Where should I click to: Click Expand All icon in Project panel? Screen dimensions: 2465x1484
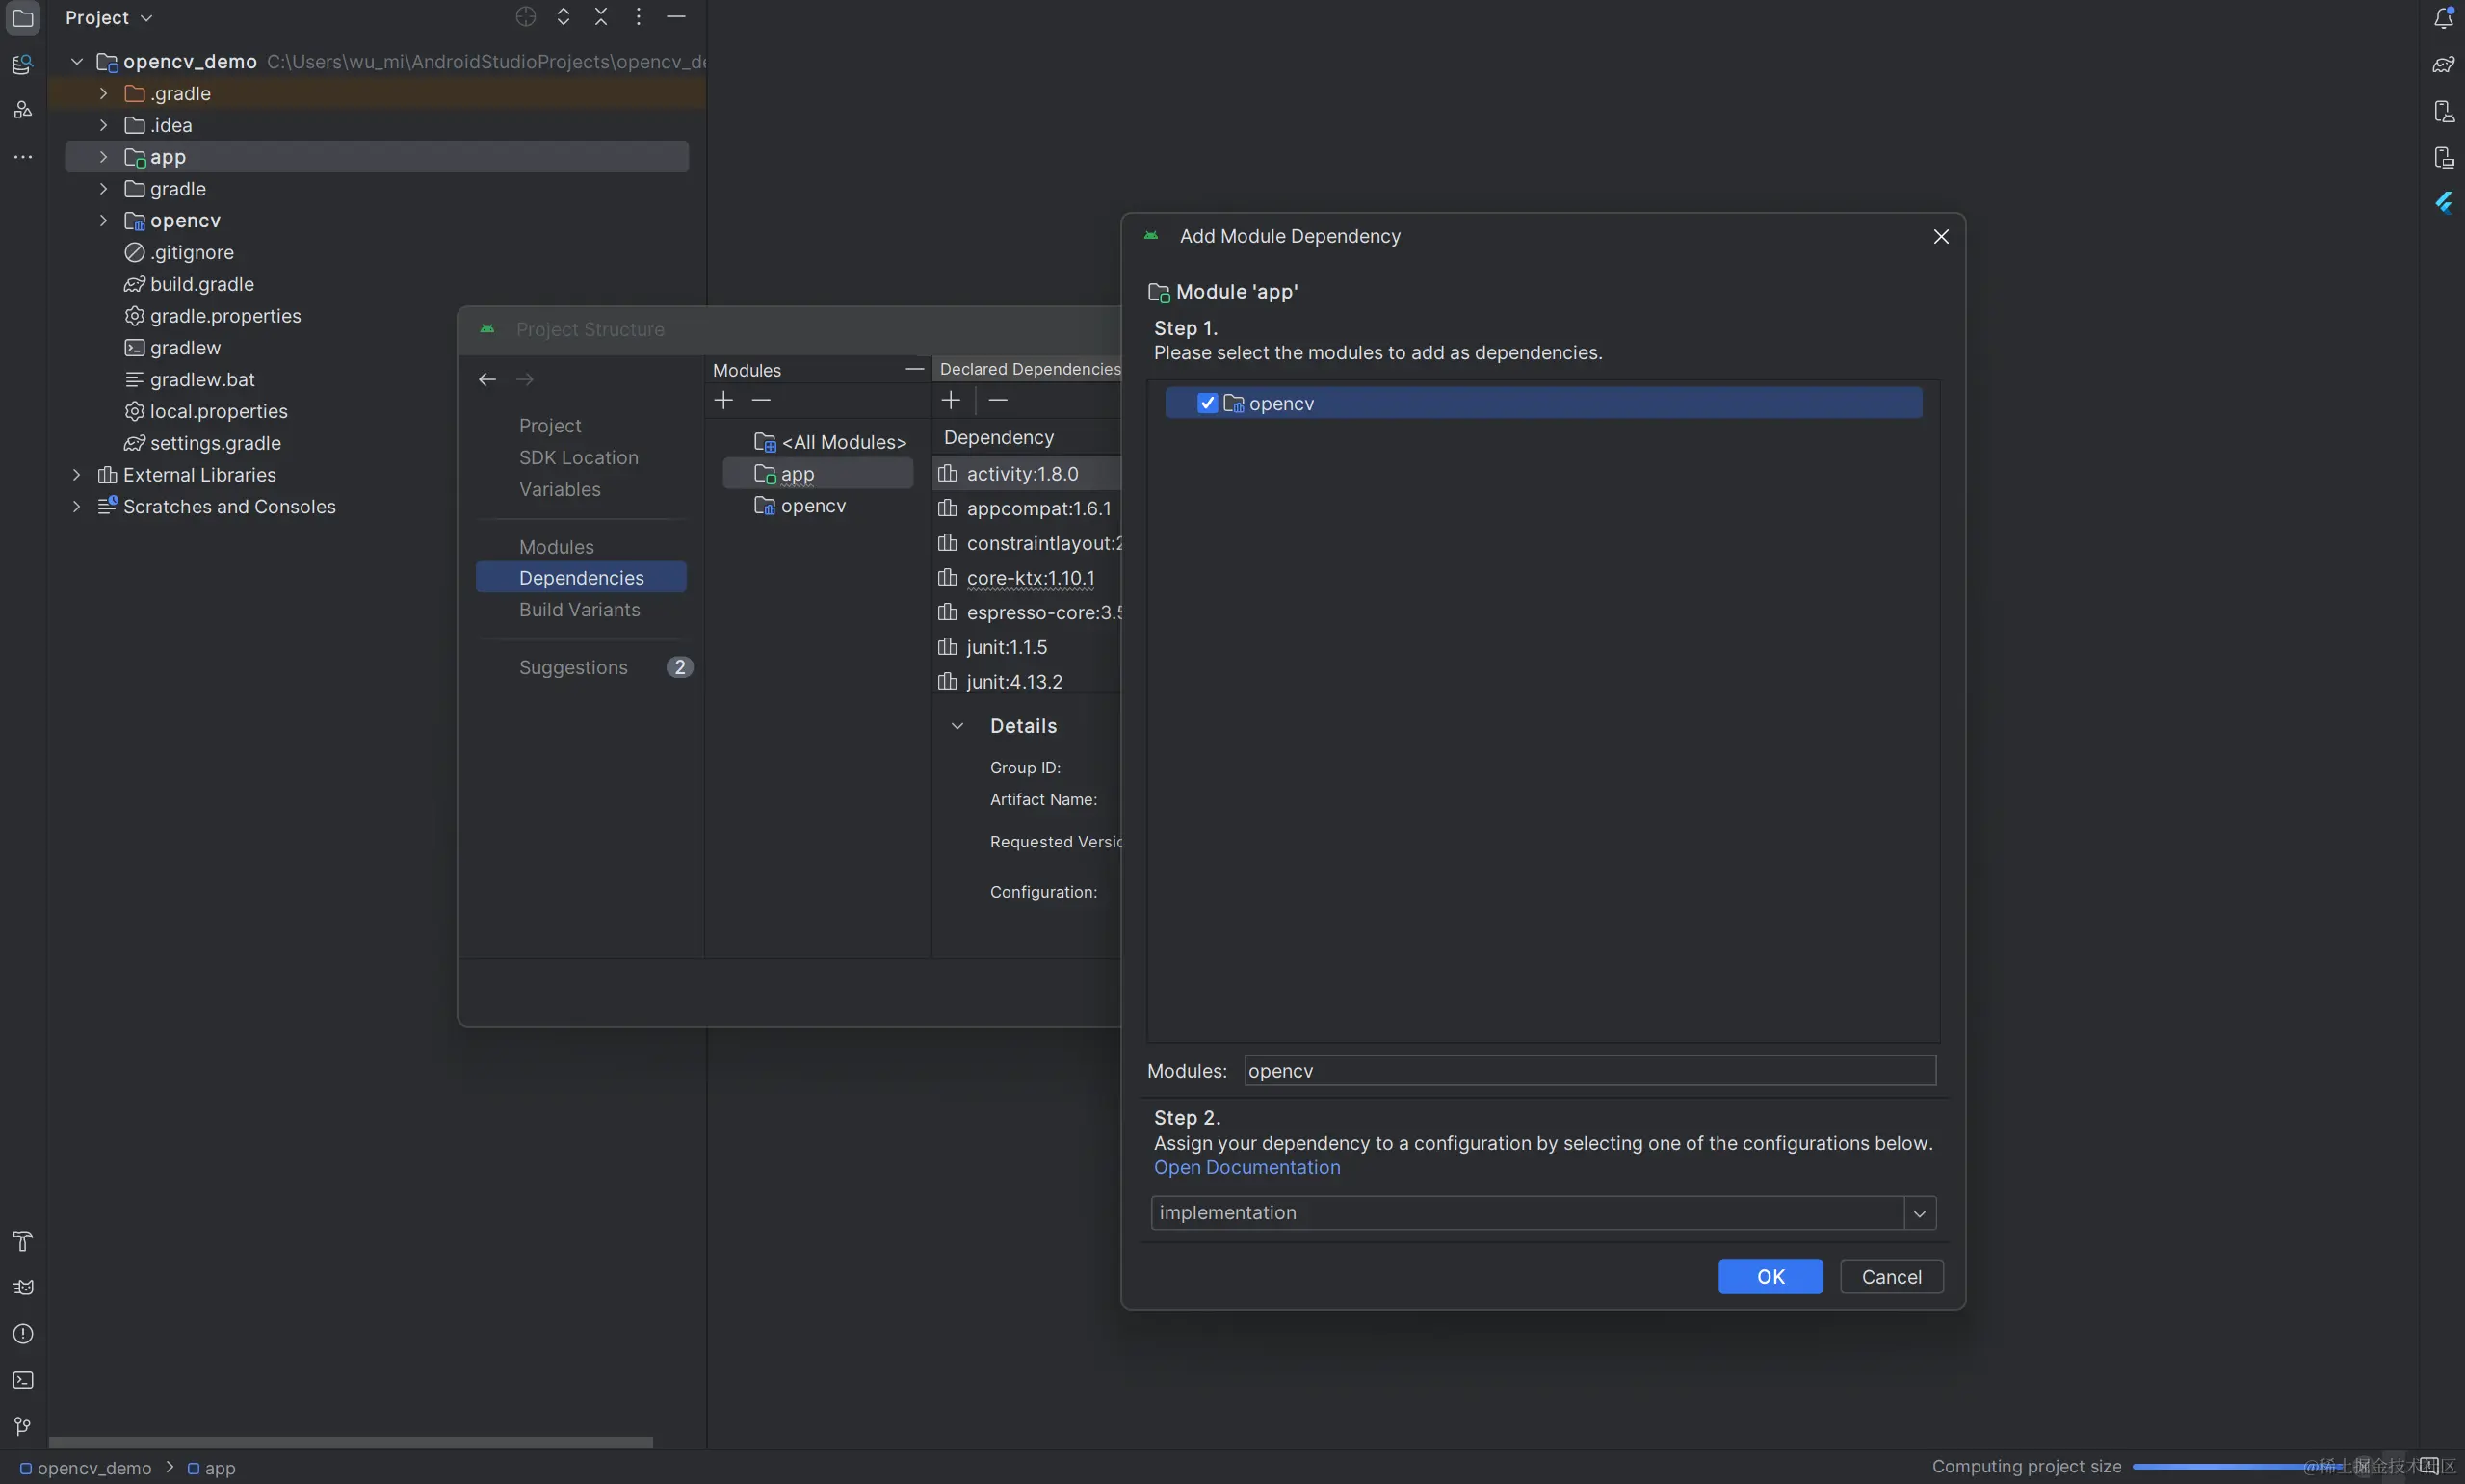(563, 17)
